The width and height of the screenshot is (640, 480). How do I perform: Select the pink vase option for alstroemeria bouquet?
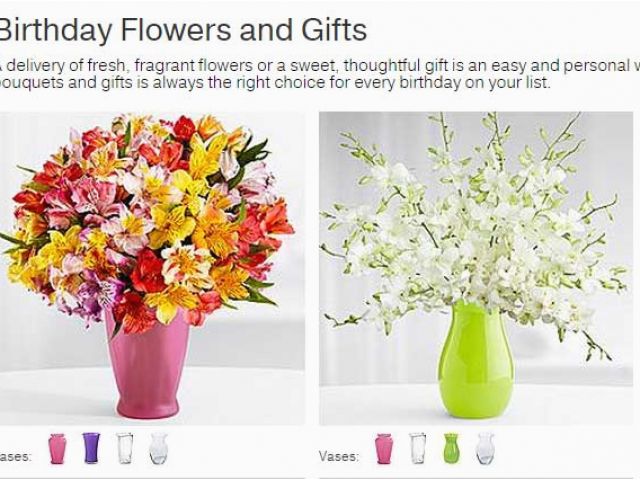point(57,448)
